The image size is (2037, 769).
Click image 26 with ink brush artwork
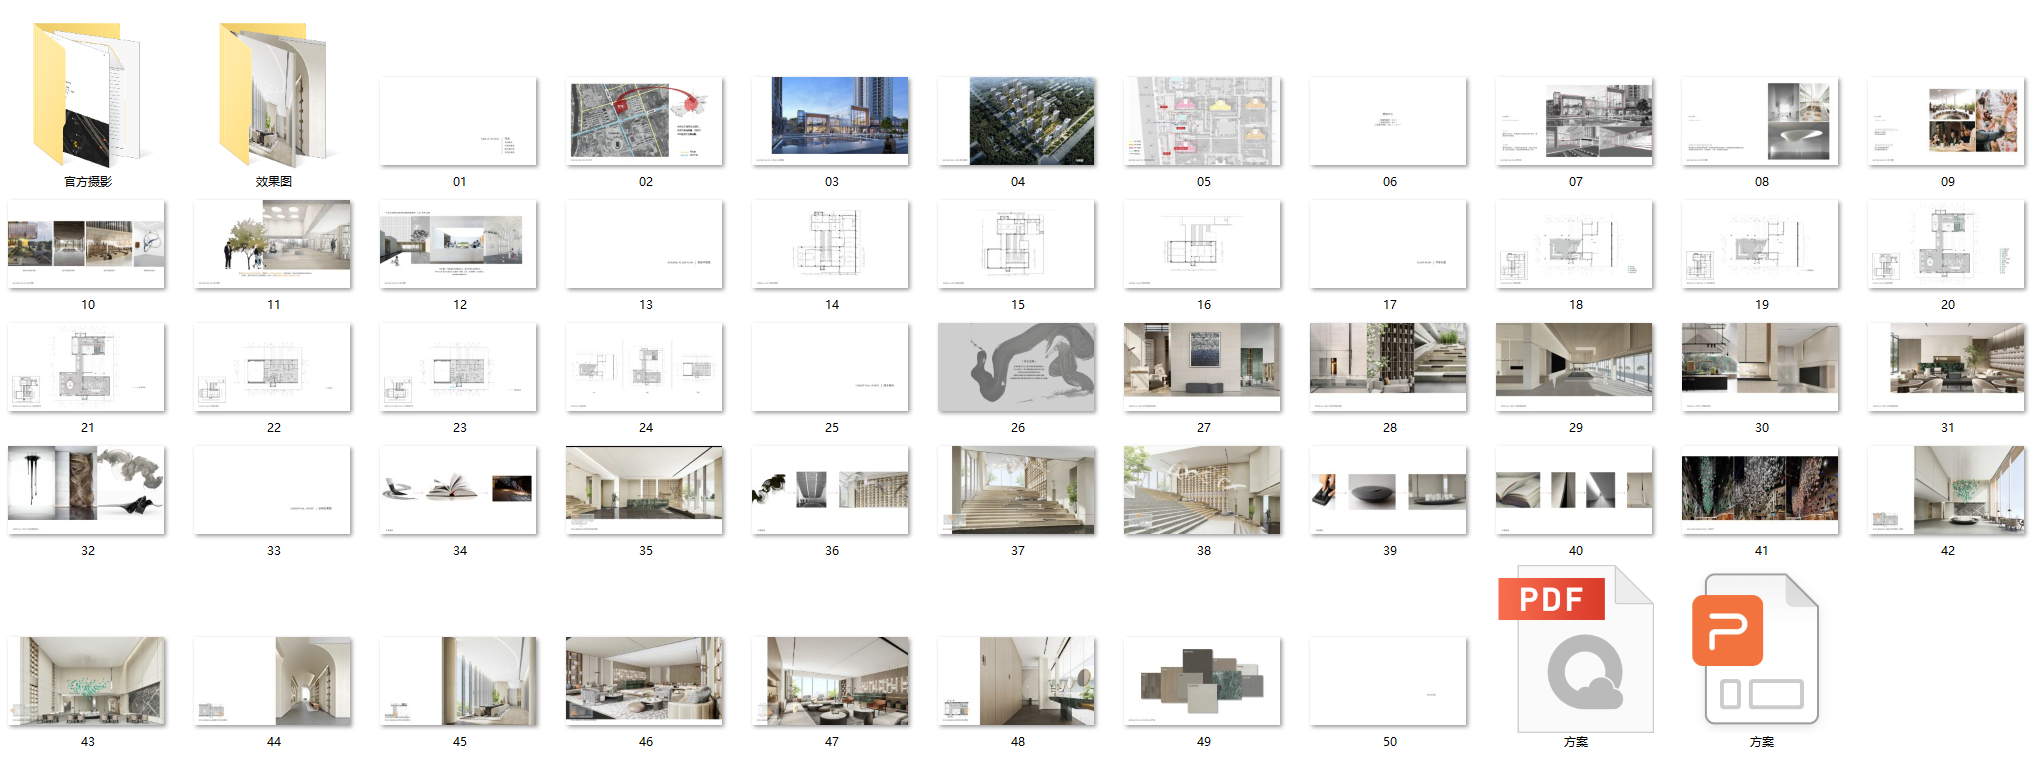[1017, 367]
